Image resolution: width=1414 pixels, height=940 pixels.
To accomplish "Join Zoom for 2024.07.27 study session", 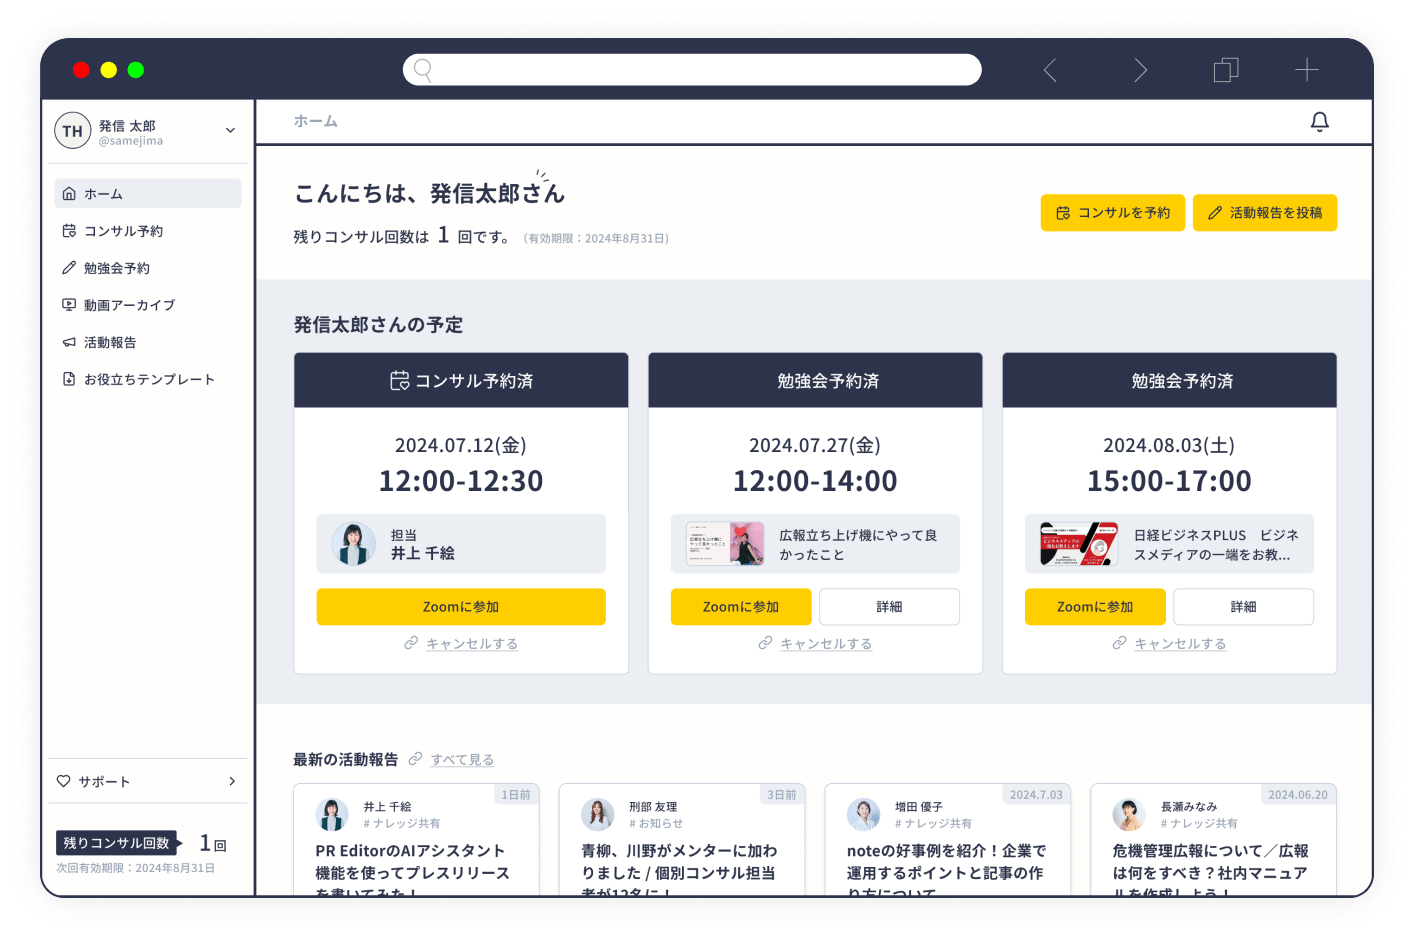I will coord(741,607).
